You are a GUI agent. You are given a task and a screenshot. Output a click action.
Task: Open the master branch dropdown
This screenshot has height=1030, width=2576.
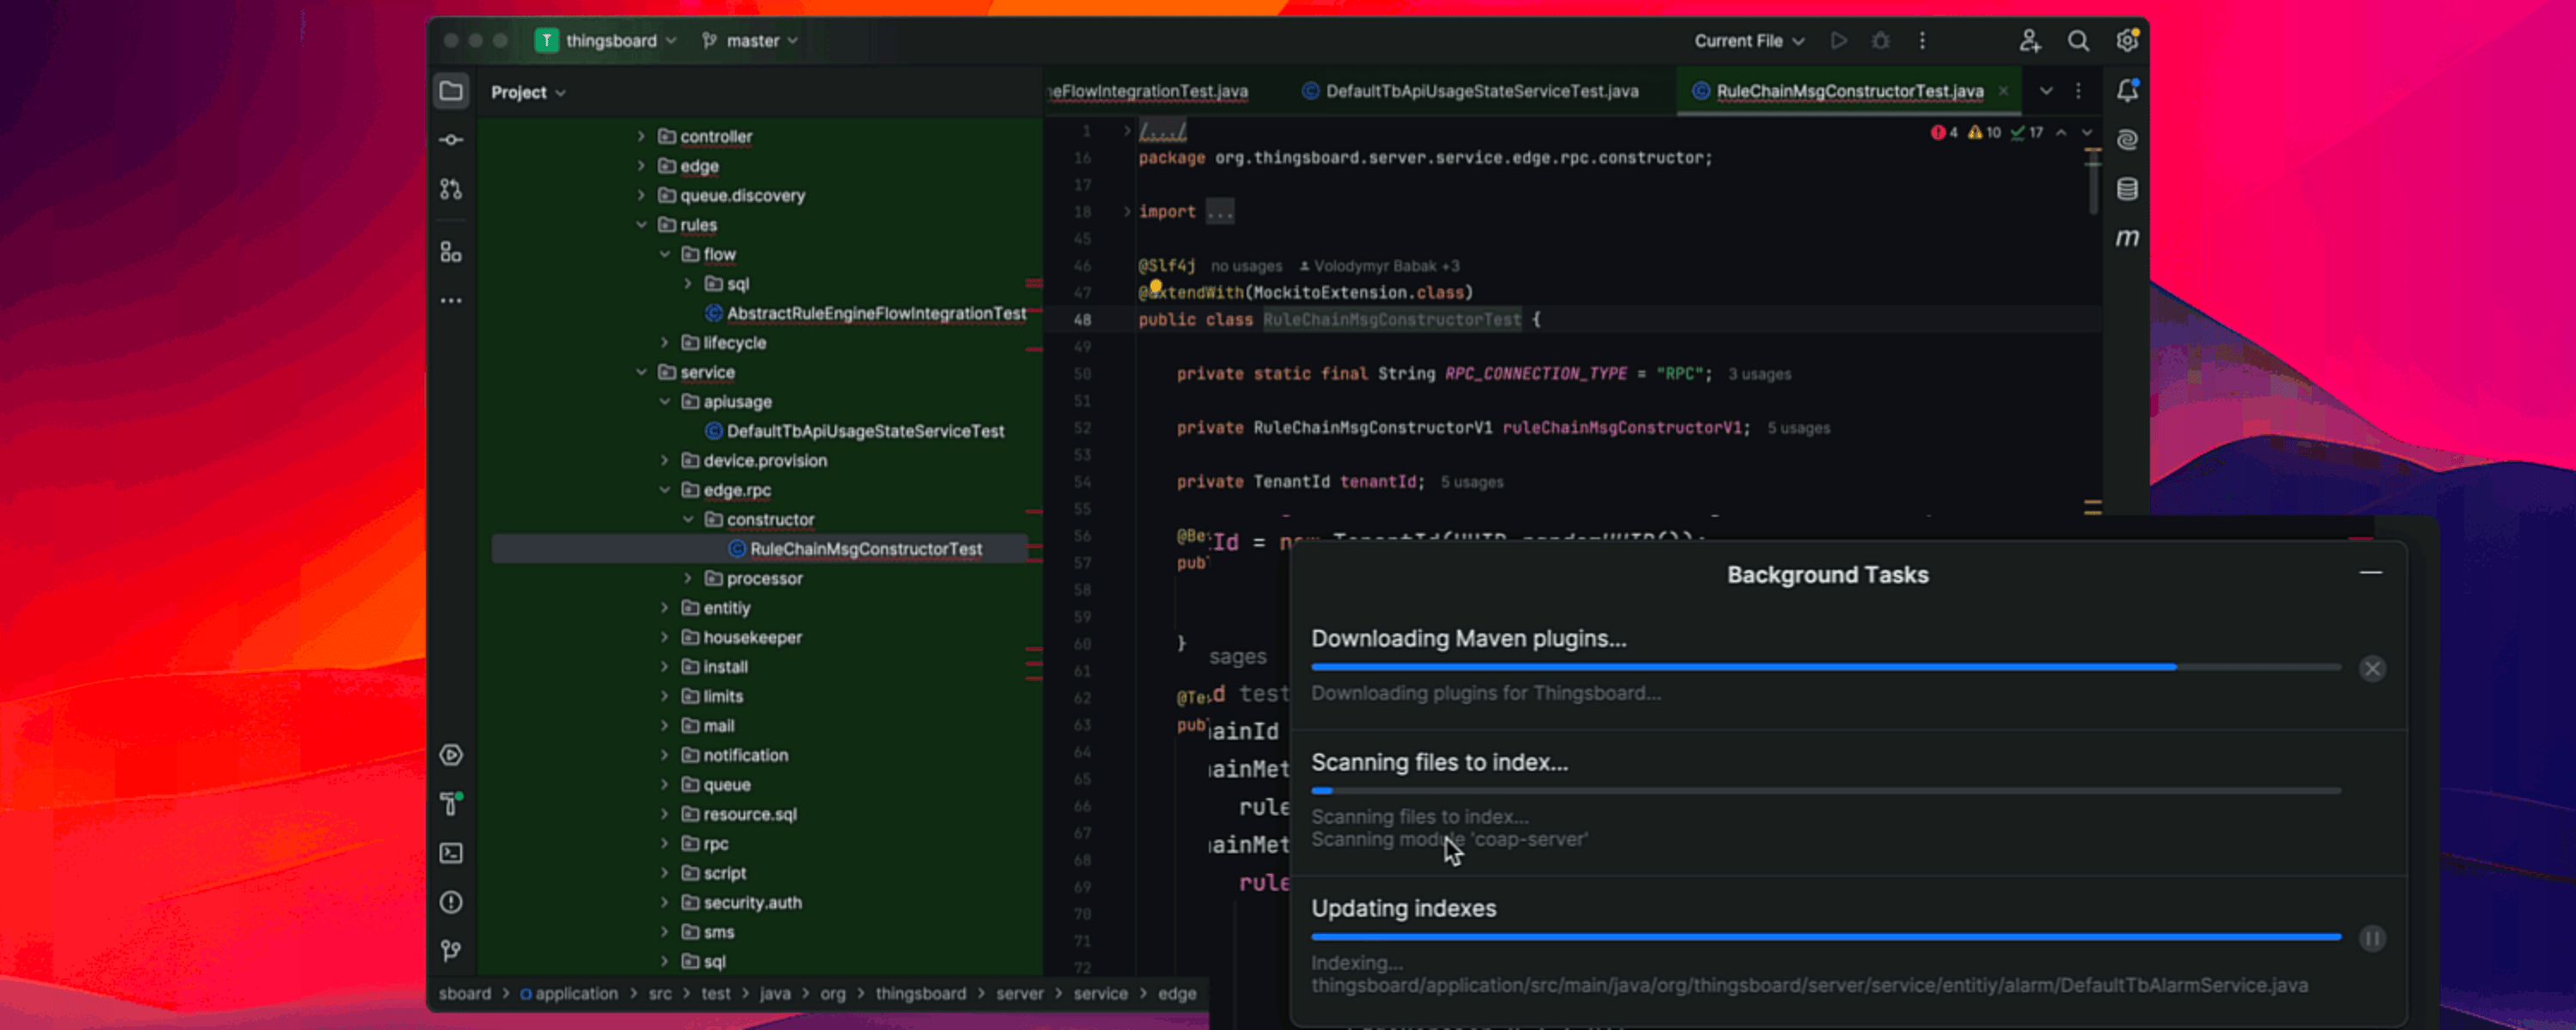coord(751,41)
